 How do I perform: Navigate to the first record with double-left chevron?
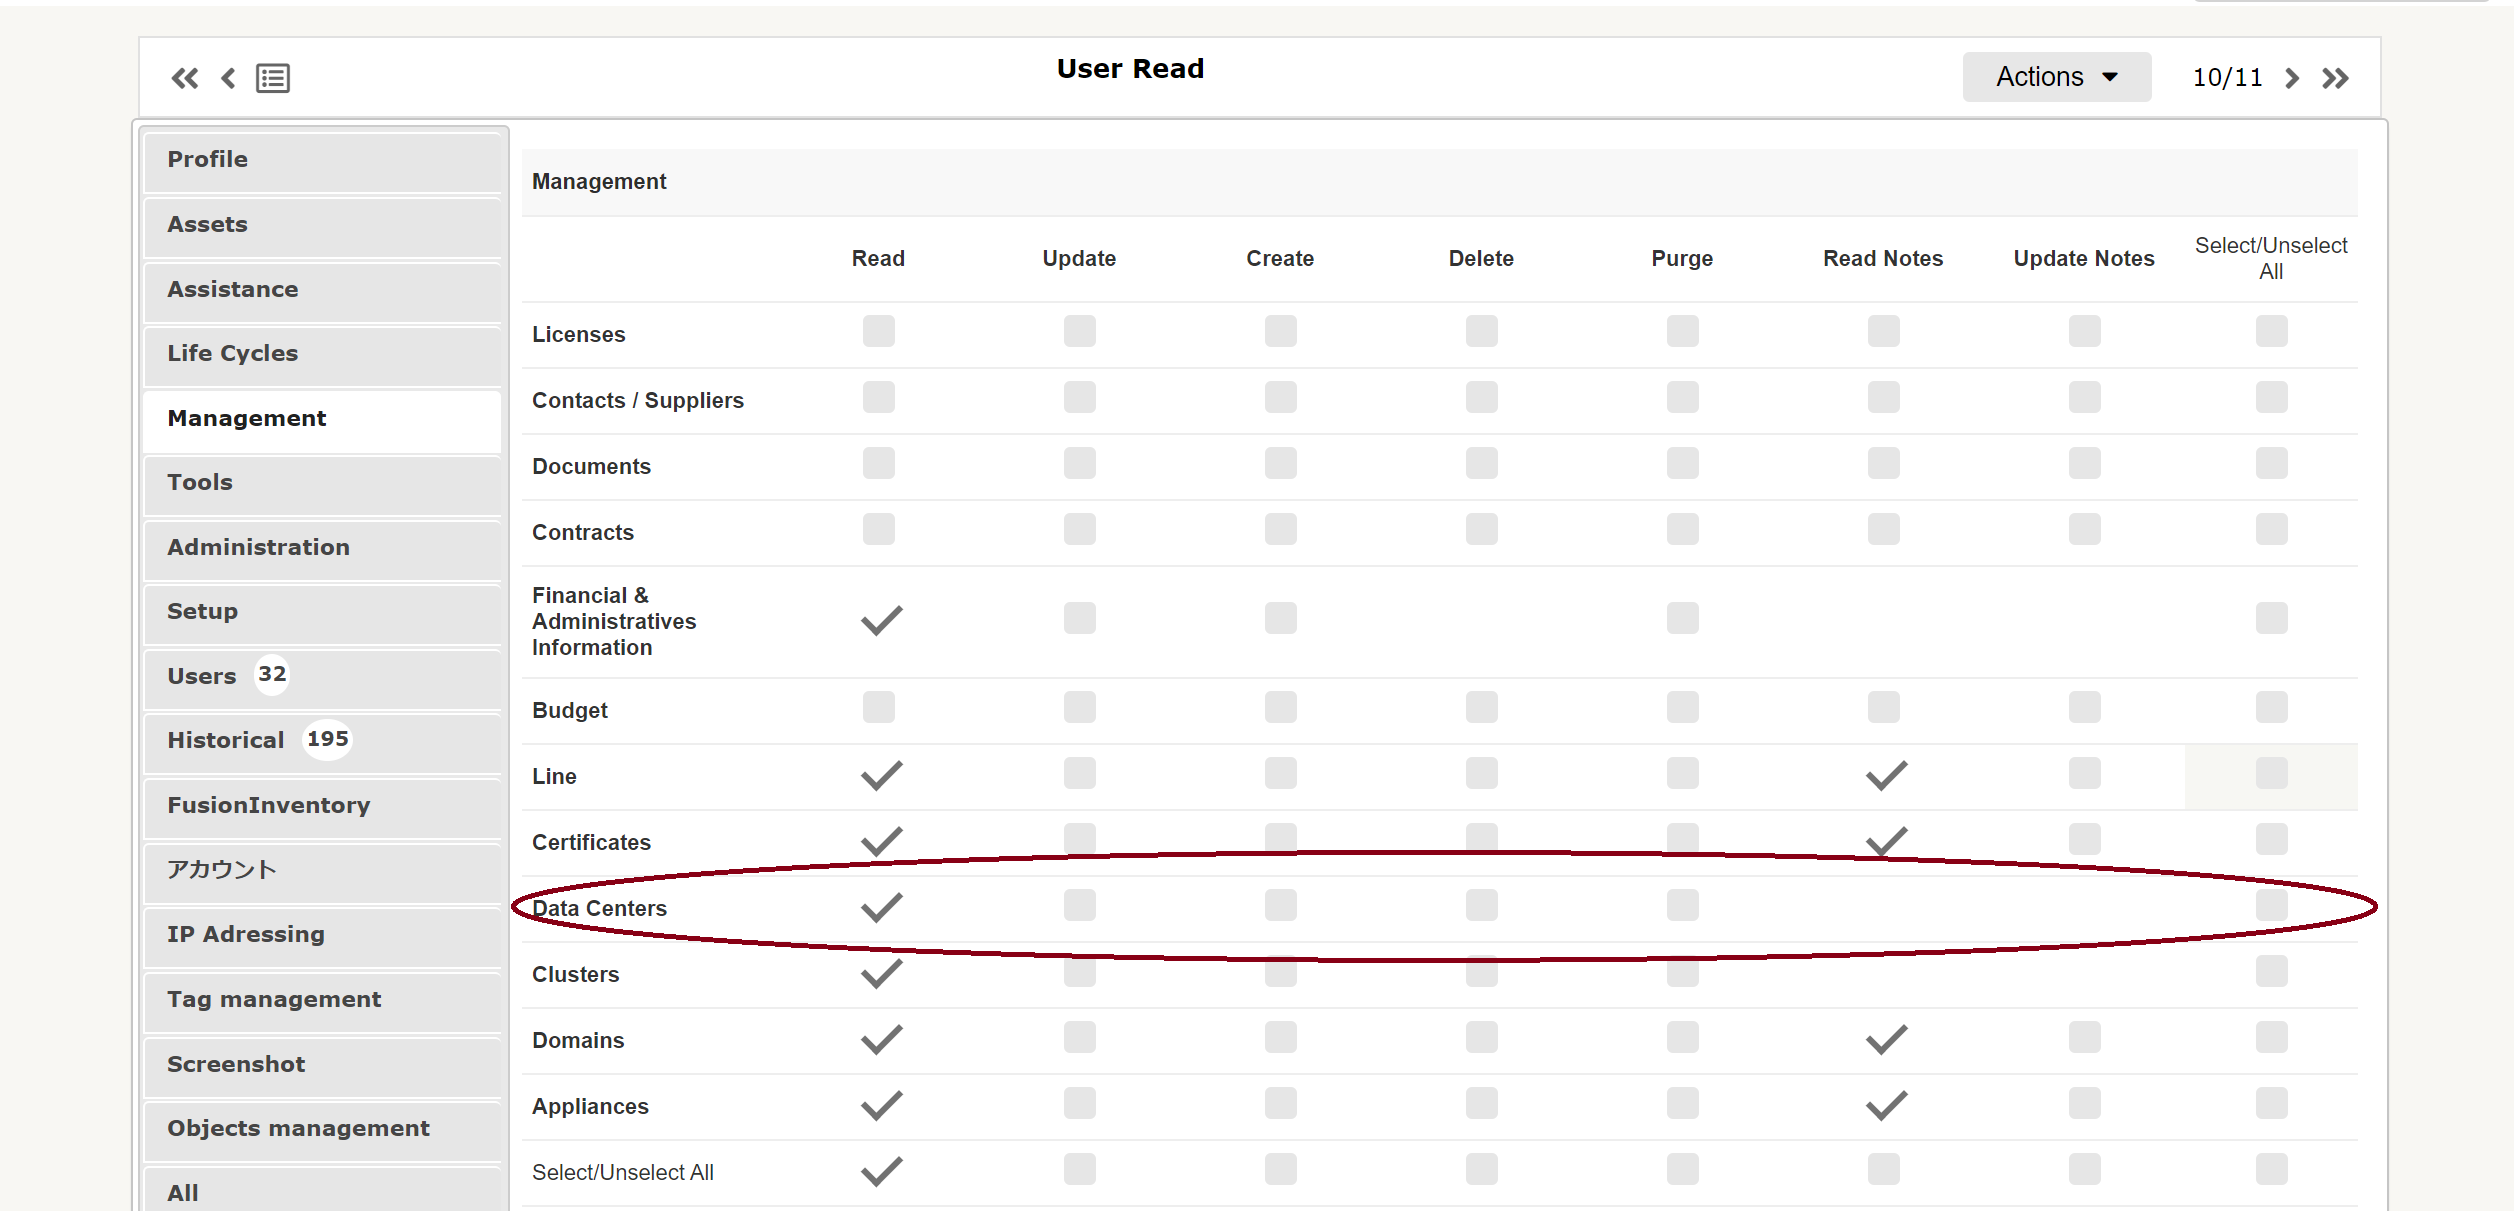click(x=185, y=77)
